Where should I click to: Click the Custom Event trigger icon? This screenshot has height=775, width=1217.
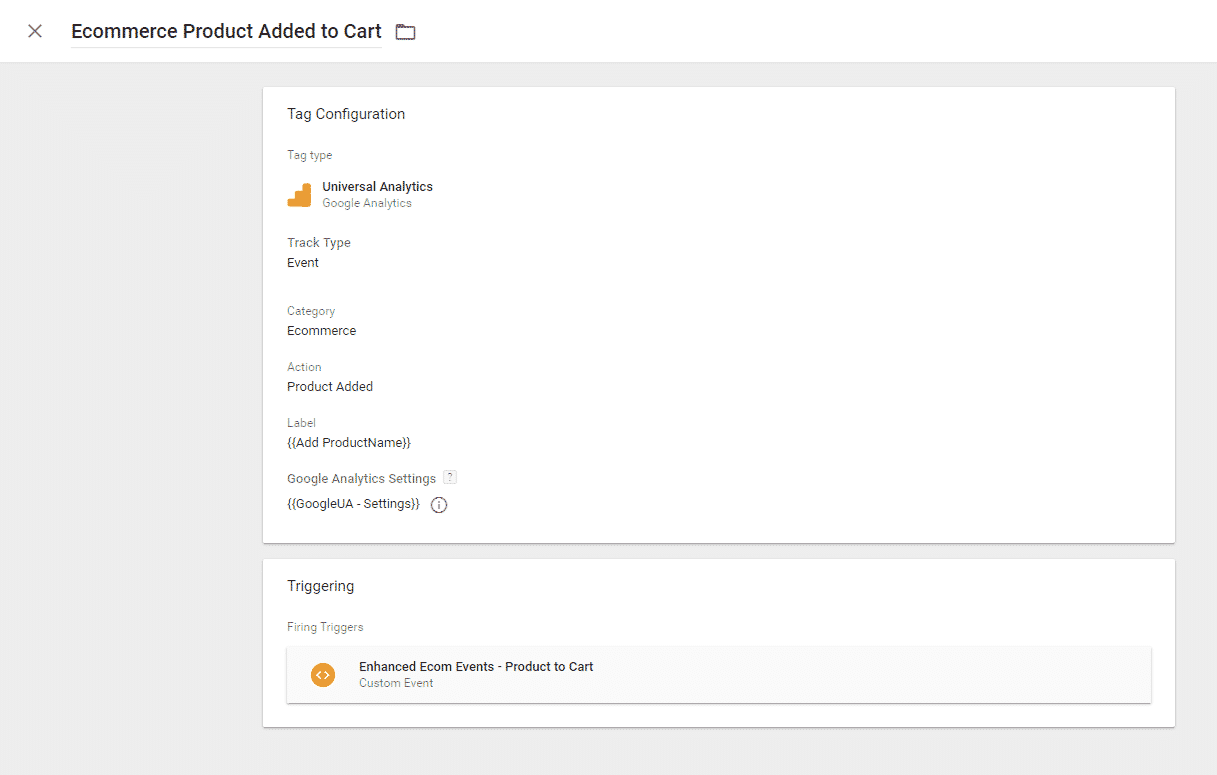(x=322, y=674)
